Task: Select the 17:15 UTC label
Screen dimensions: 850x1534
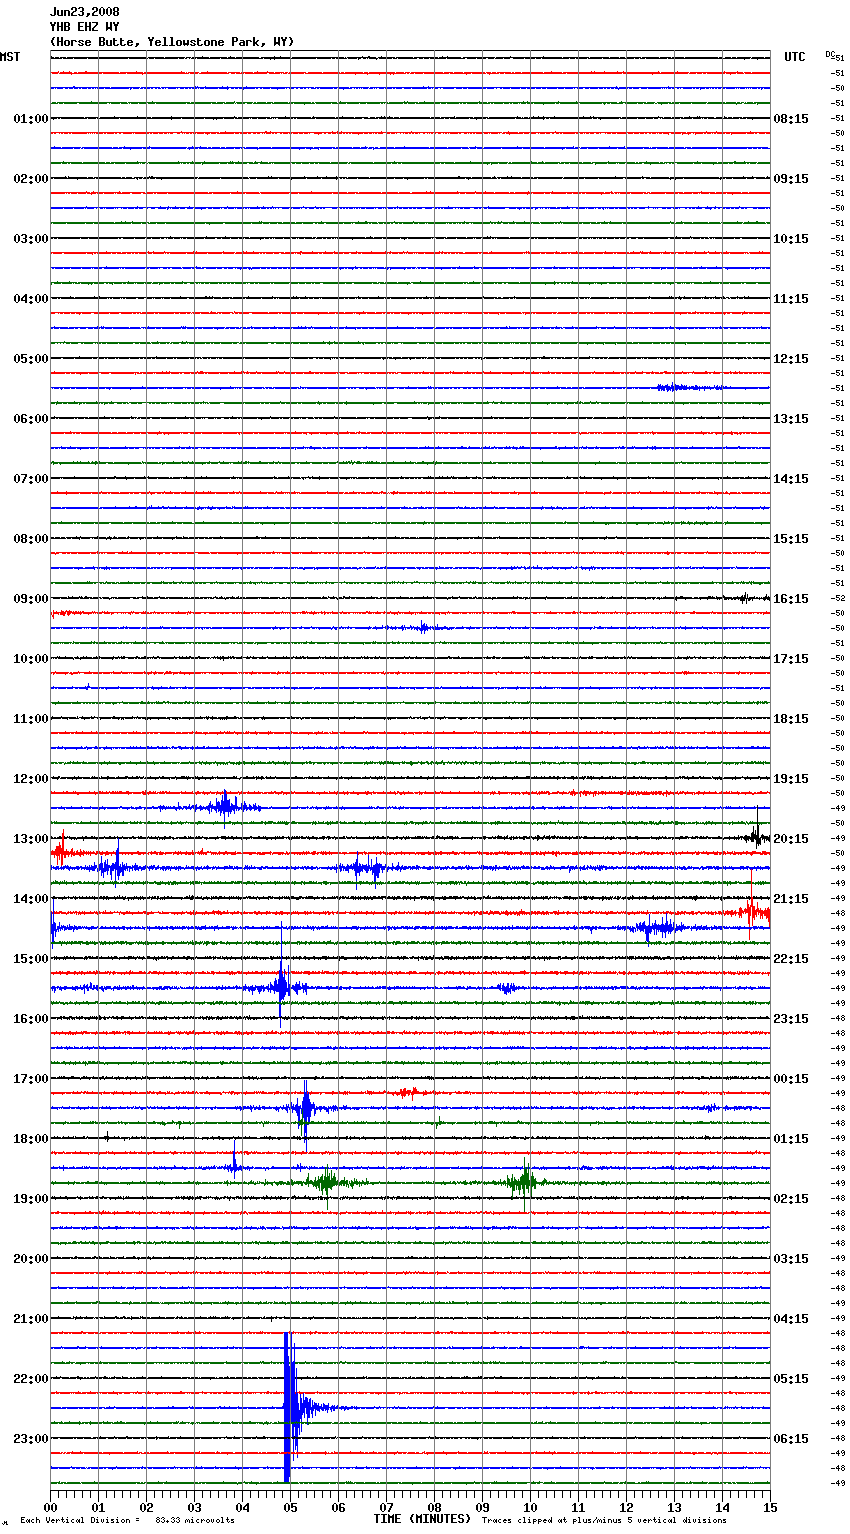Action: 791,659
